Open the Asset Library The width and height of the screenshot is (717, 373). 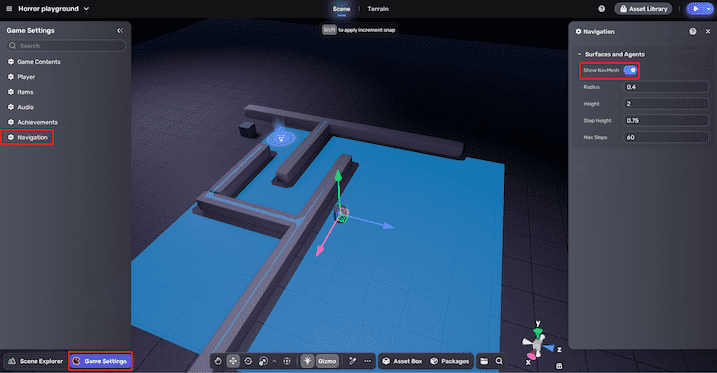coord(643,9)
